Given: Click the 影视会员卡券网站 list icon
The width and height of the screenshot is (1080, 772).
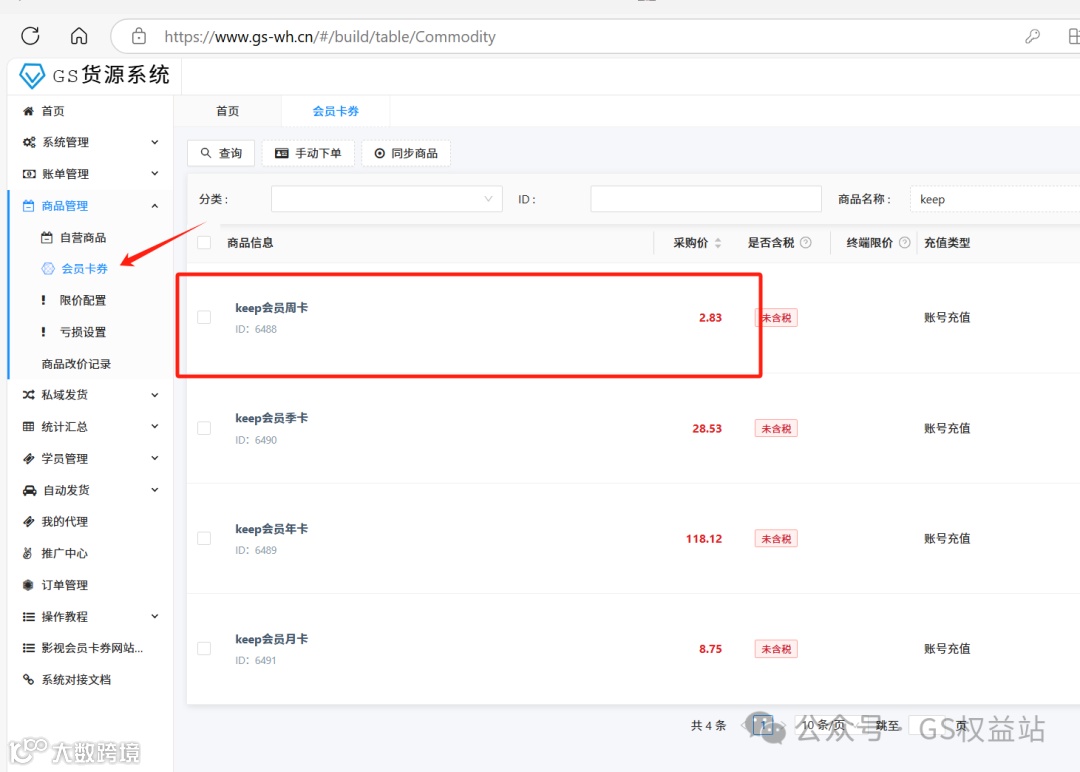Looking at the screenshot, I should point(28,648).
